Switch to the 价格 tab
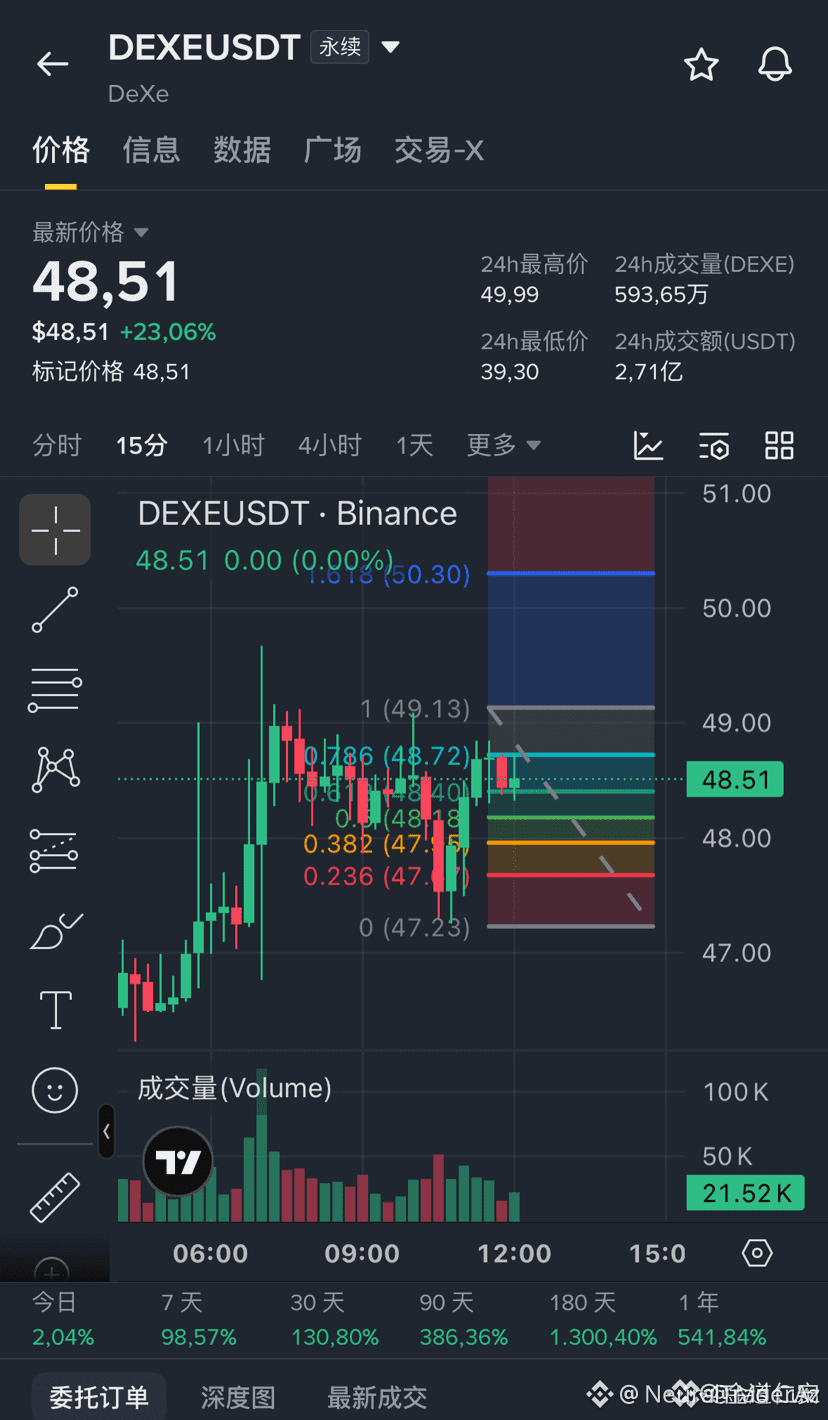 pyautogui.click(x=61, y=150)
